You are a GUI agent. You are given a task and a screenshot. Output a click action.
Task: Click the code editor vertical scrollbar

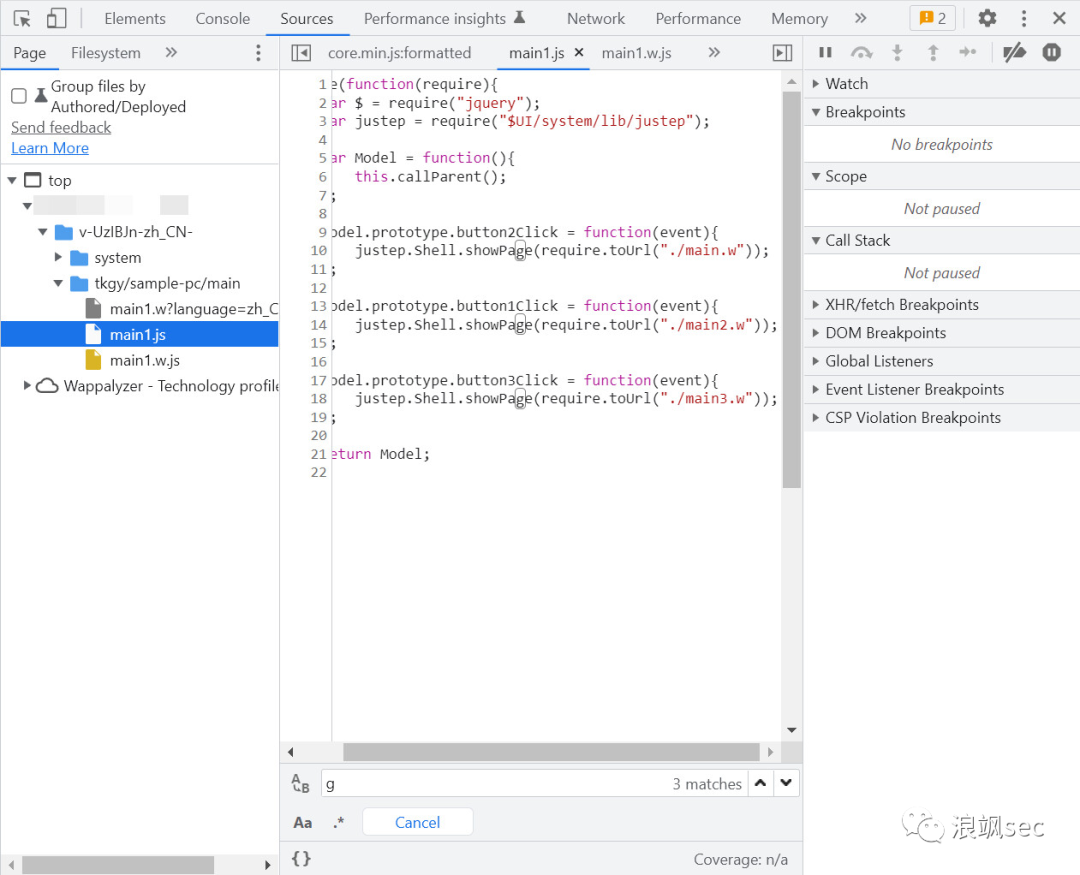coord(791,289)
